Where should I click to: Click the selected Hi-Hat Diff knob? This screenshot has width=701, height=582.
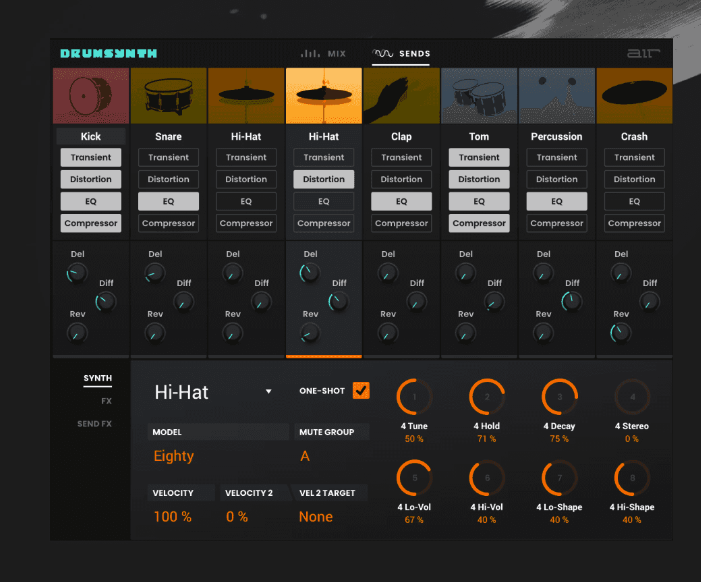[x=339, y=302]
